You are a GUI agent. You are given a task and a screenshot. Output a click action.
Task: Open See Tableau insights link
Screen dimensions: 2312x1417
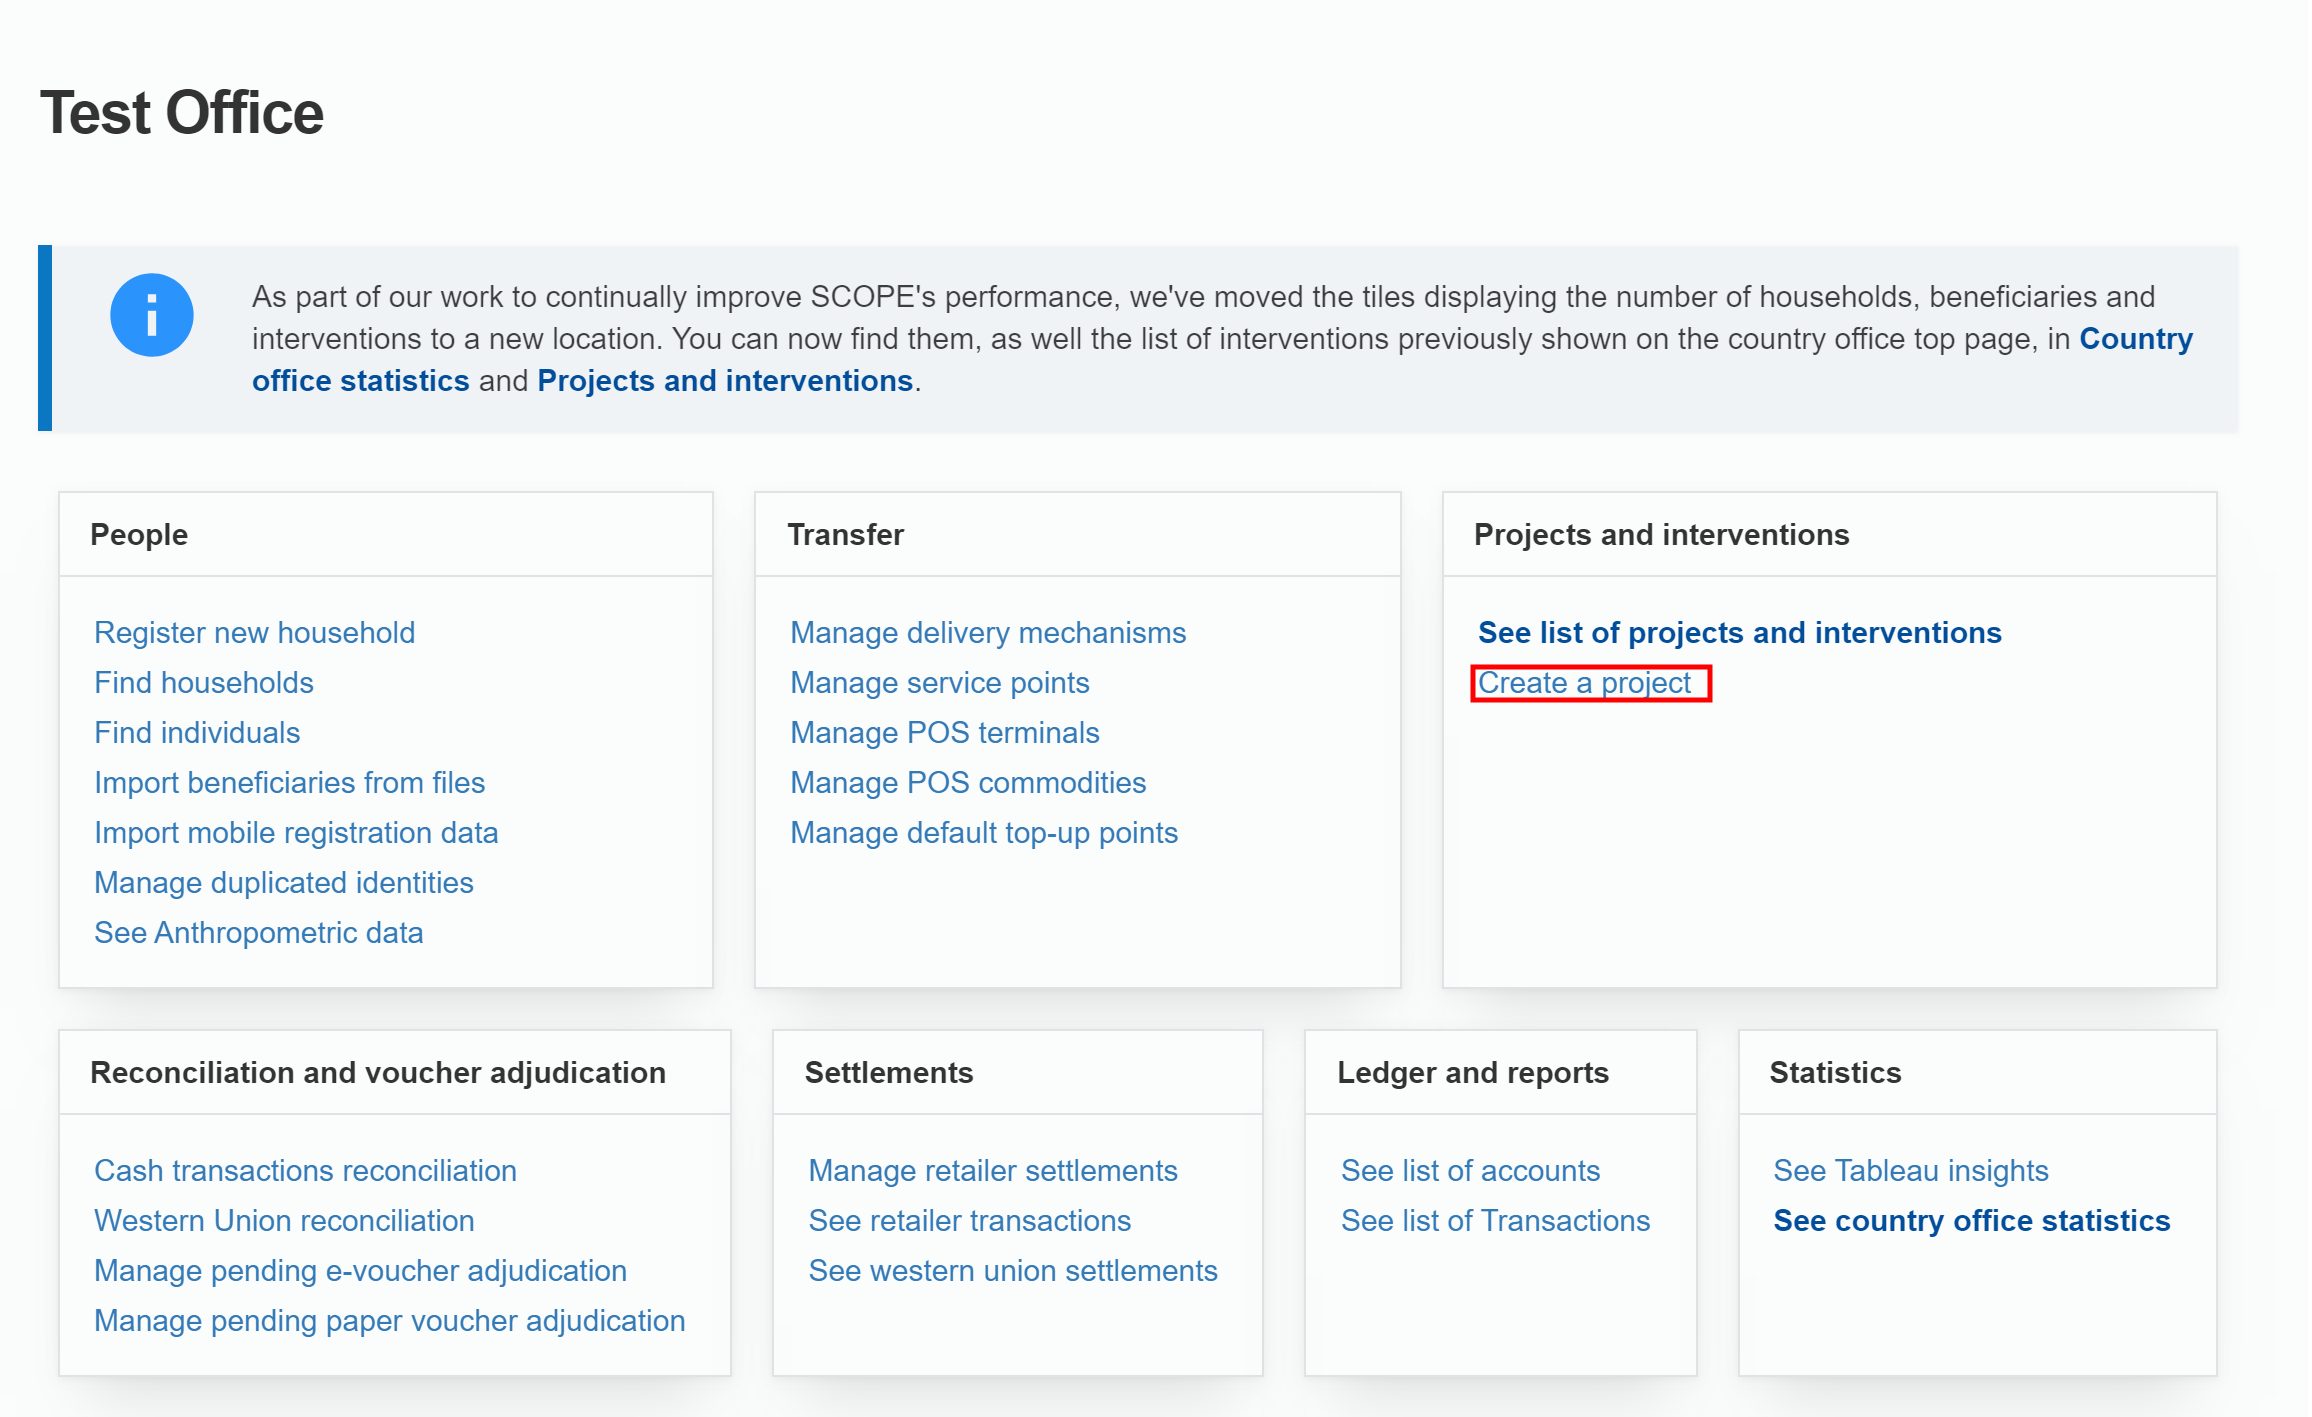point(1910,1171)
